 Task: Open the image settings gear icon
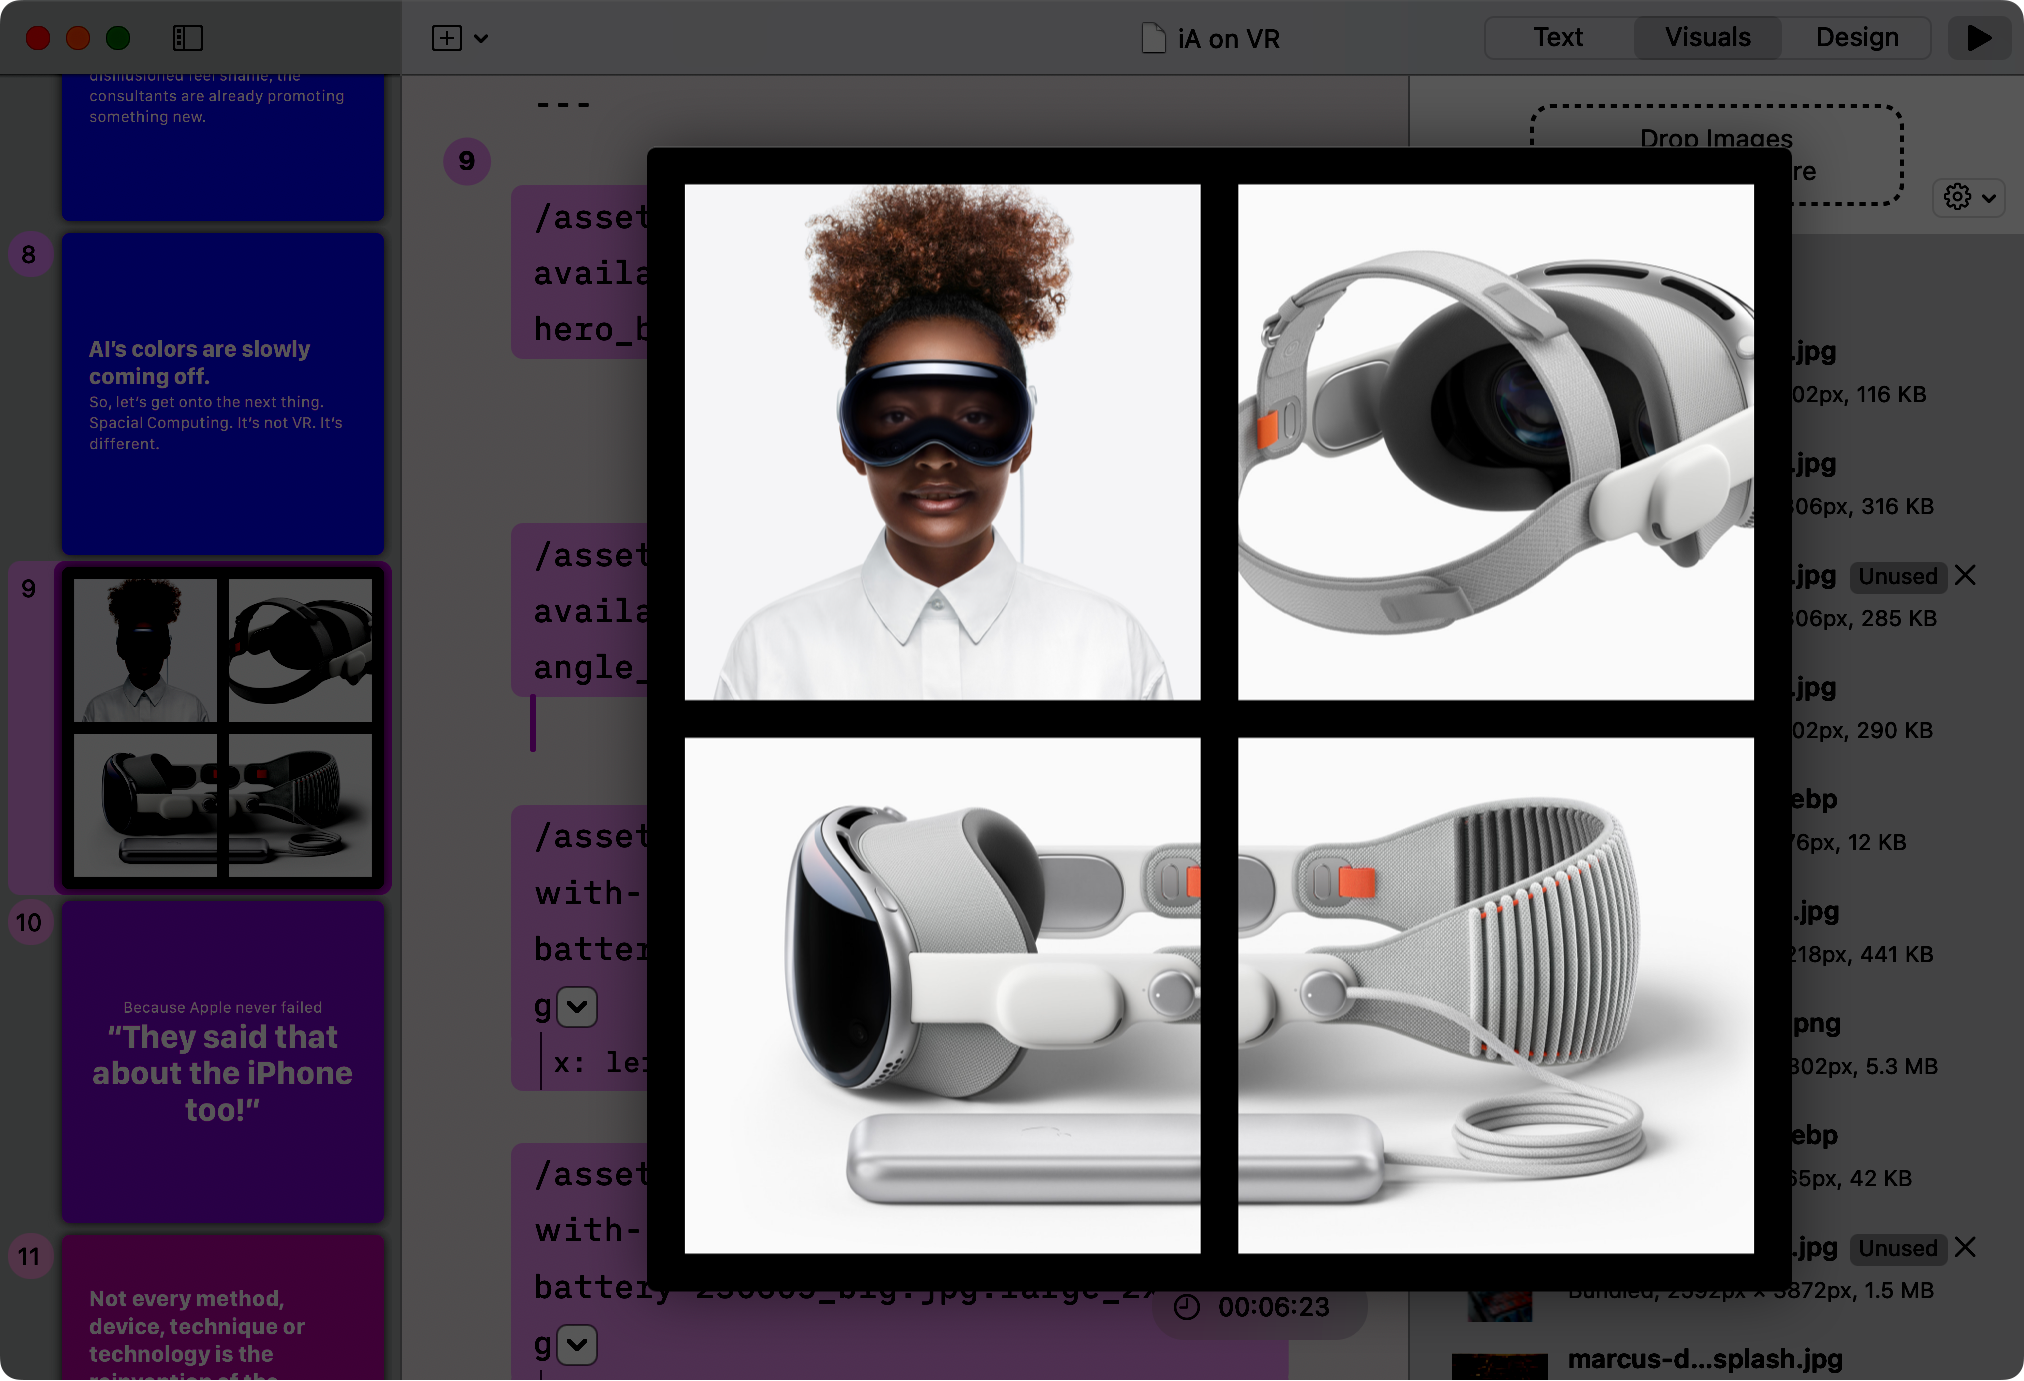tap(1956, 198)
